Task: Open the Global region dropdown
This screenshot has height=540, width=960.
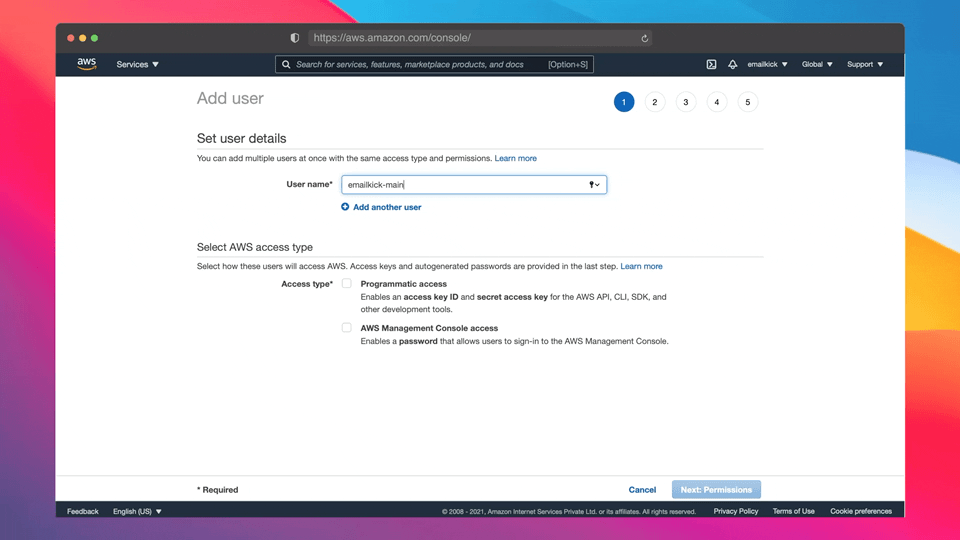Action: click(x=817, y=64)
